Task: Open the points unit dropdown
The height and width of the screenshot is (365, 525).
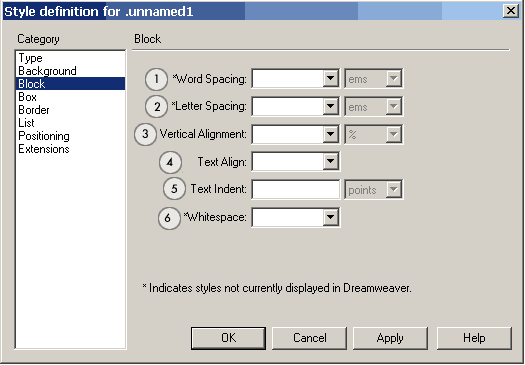Action: (x=374, y=190)
